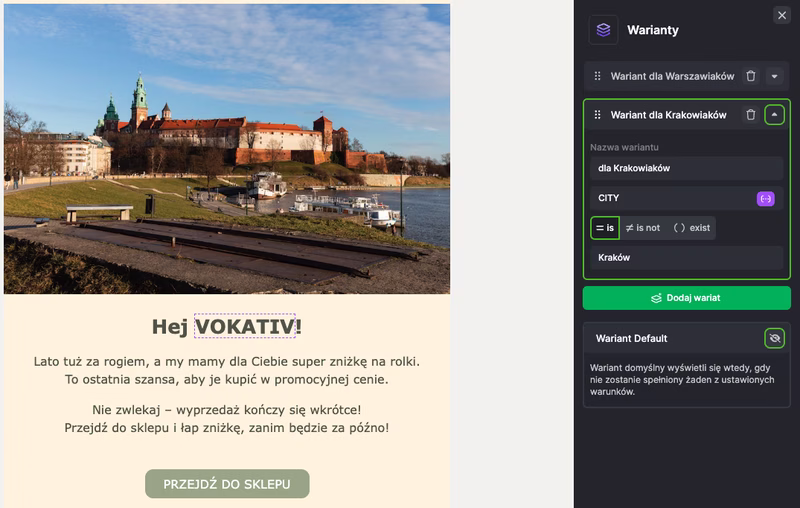The width and height of the screenshot is (800, 508).
Task: Grab drag handle of Wariant dla Krakowiaków
Action: [597, 115]
